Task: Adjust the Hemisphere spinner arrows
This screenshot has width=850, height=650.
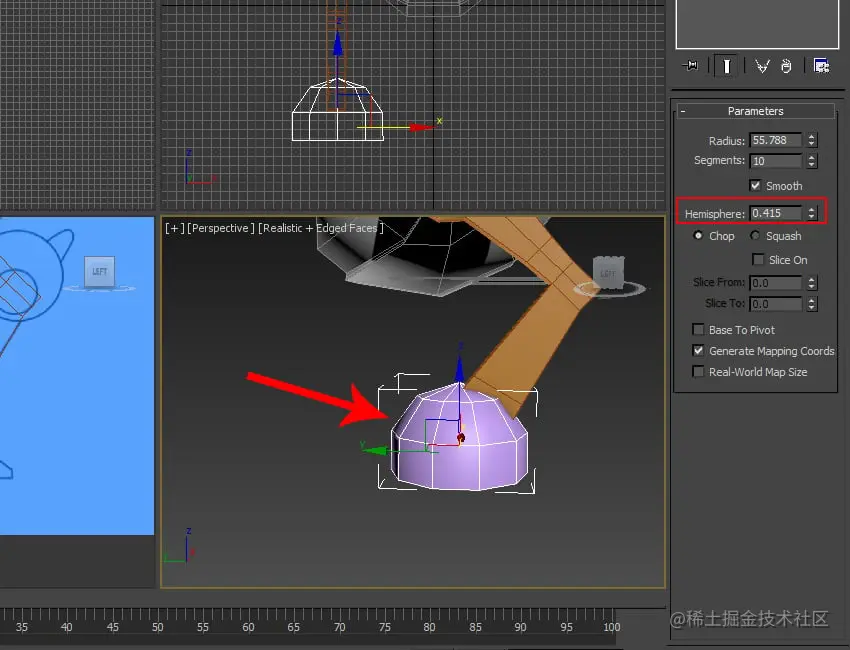Action: pos(812,213)
